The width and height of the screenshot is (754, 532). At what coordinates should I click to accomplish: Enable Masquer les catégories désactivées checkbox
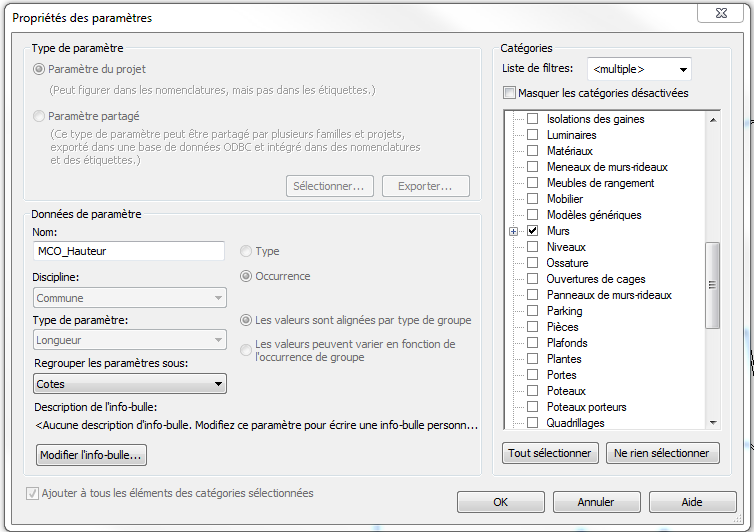click(x=511, y=93)
